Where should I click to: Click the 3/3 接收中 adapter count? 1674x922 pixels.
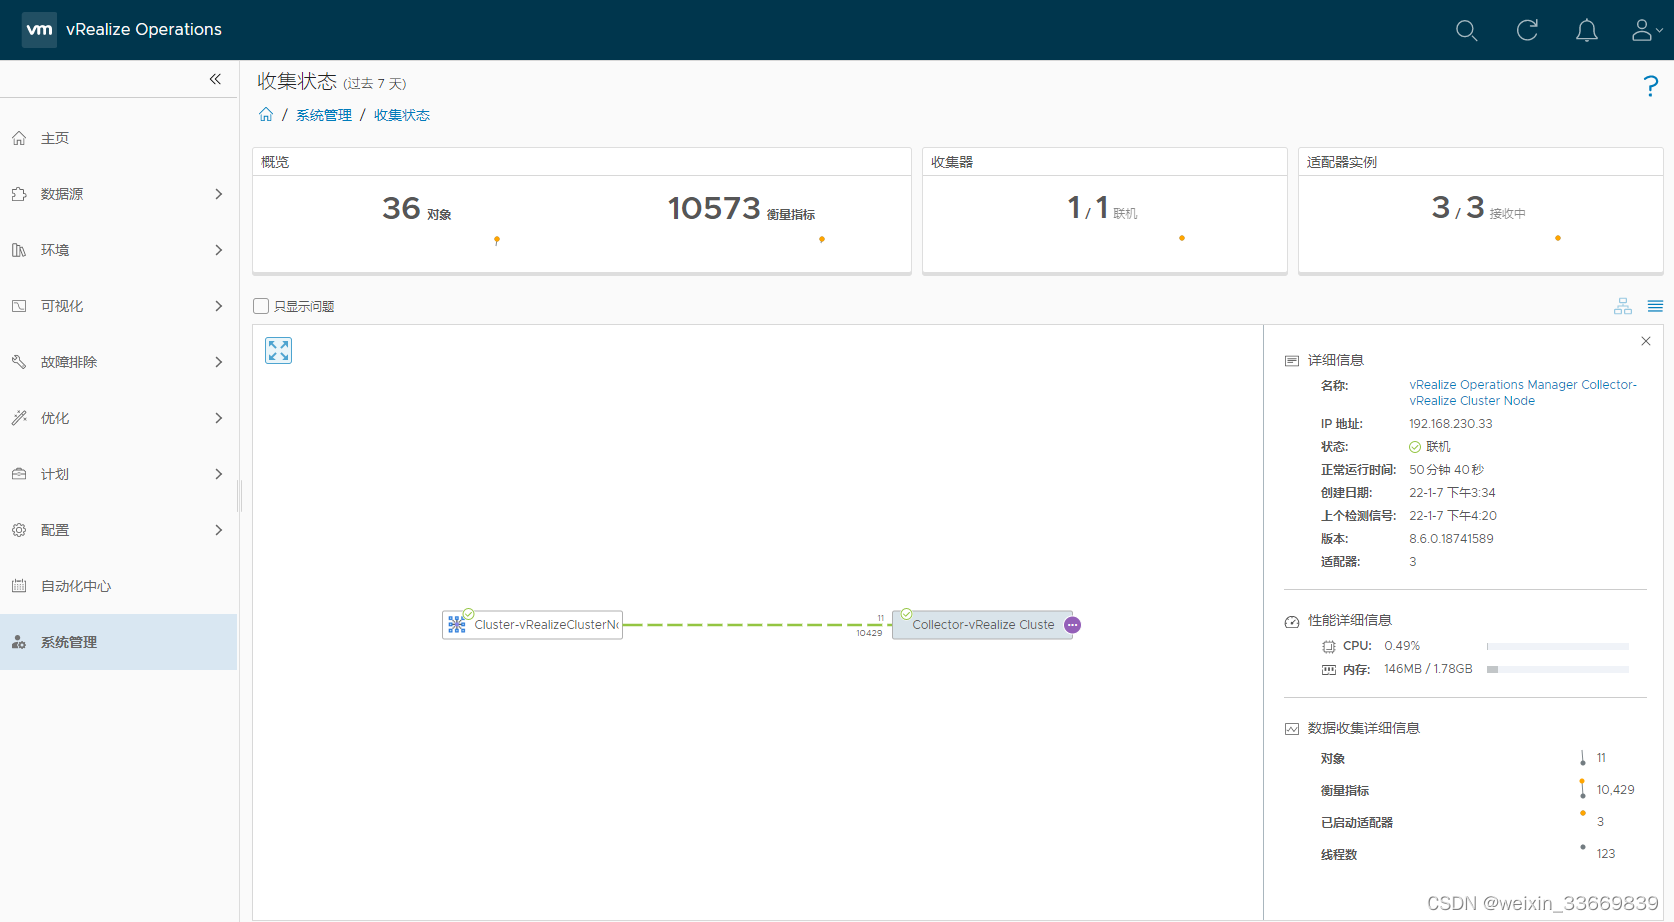point(1478,208)
